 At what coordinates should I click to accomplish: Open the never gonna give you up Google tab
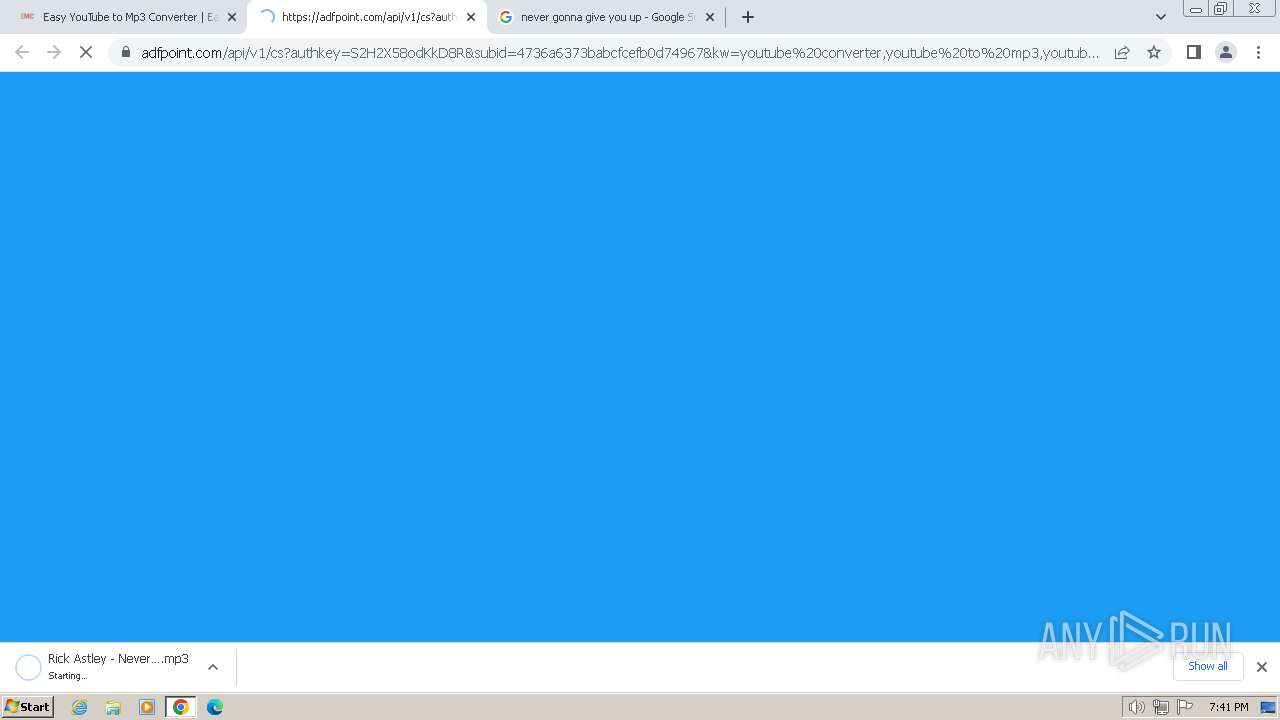pos(607,17)
